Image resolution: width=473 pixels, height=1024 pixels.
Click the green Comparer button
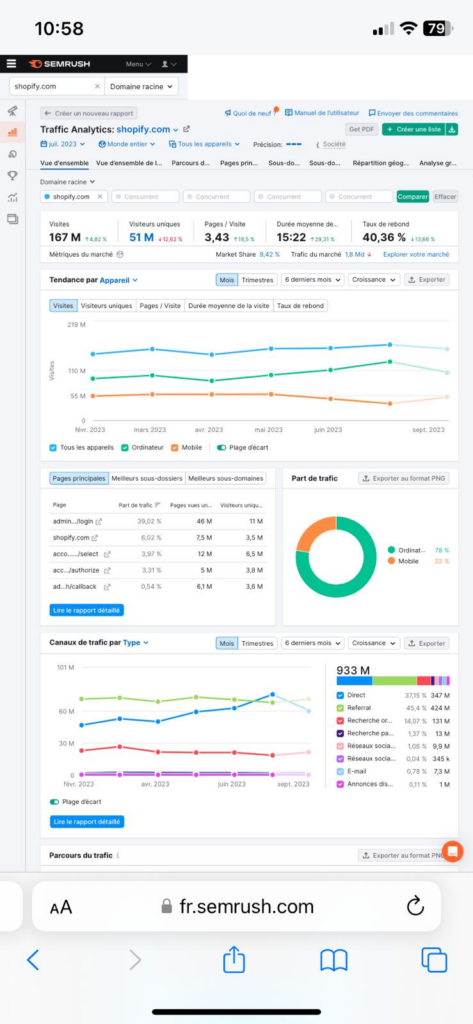[x=412, y=197]
